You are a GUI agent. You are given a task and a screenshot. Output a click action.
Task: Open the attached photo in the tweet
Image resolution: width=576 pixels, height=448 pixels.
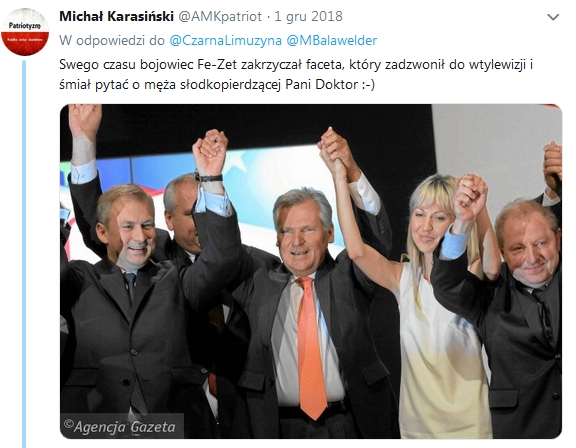pos(311,271)
